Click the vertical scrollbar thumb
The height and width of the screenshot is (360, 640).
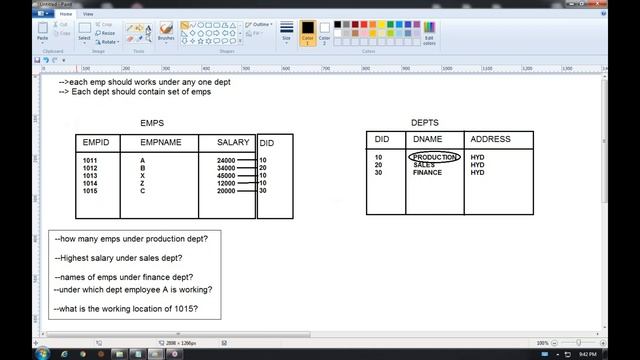click(604, 141)
